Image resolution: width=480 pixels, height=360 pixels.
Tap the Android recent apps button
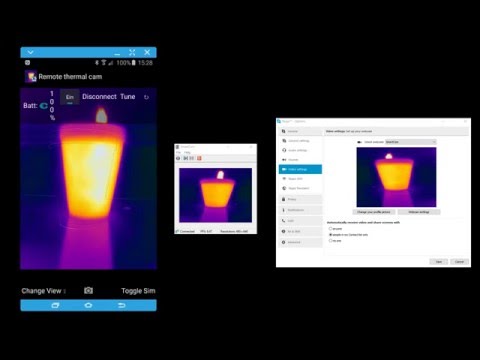tap(55, 305)
